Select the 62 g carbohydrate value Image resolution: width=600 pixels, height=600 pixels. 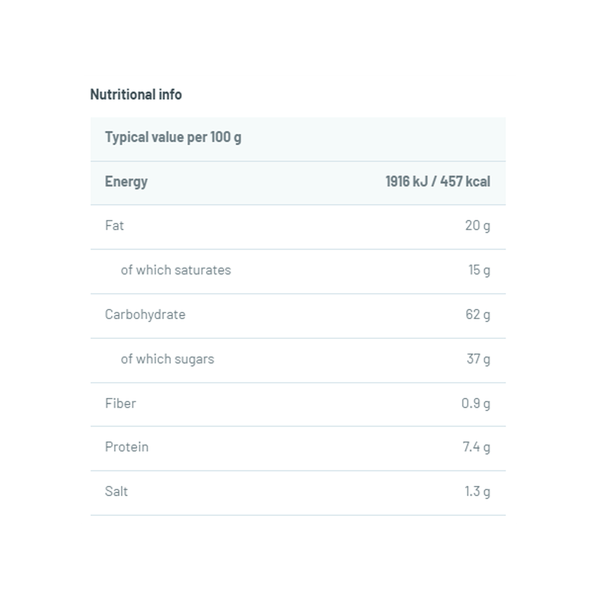478,315
